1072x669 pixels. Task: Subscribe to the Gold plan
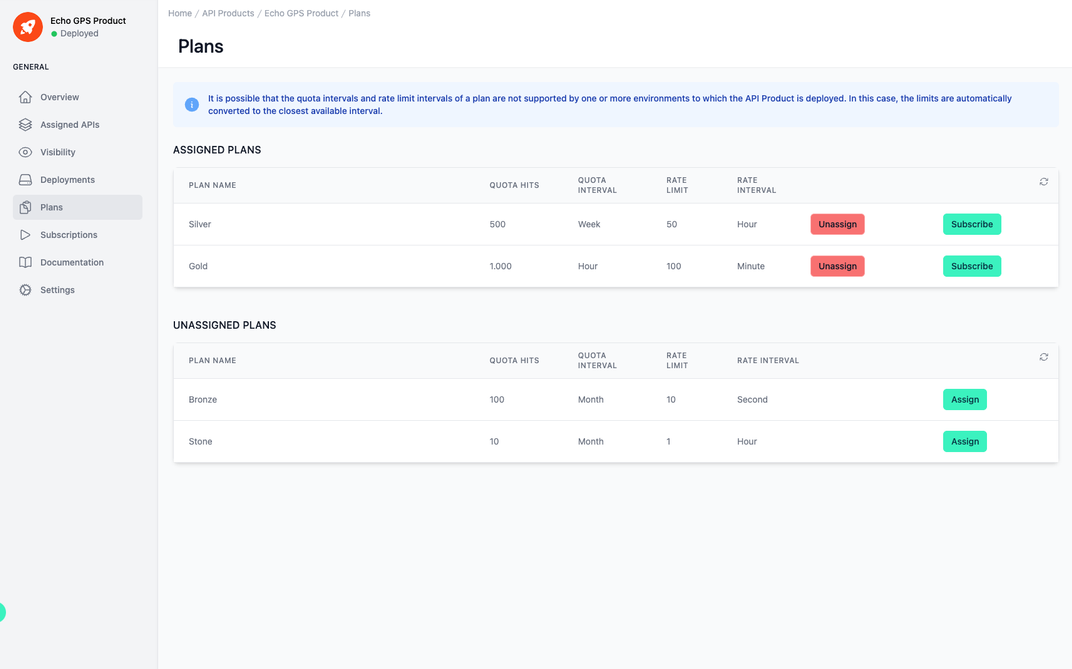[971, 266]
